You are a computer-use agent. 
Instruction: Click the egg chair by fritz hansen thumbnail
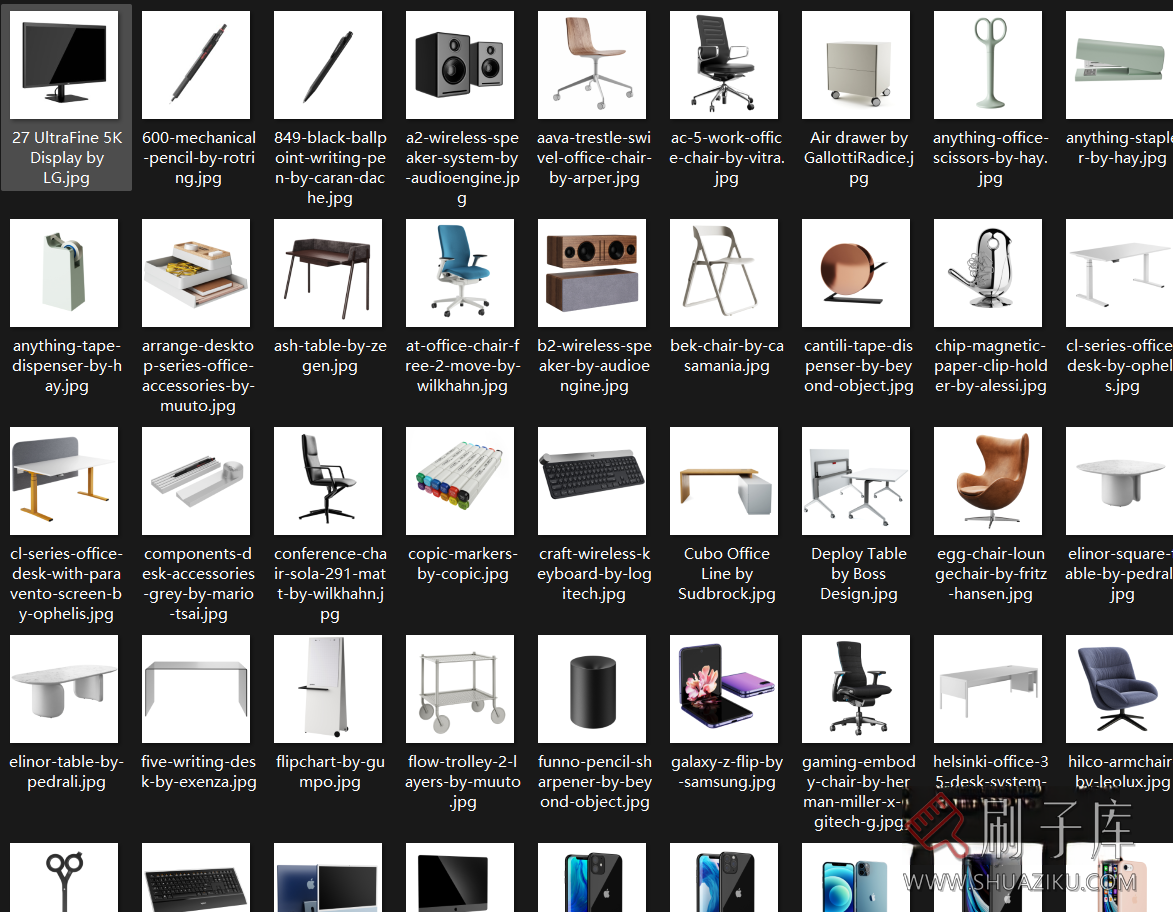[x=989, y=481]
